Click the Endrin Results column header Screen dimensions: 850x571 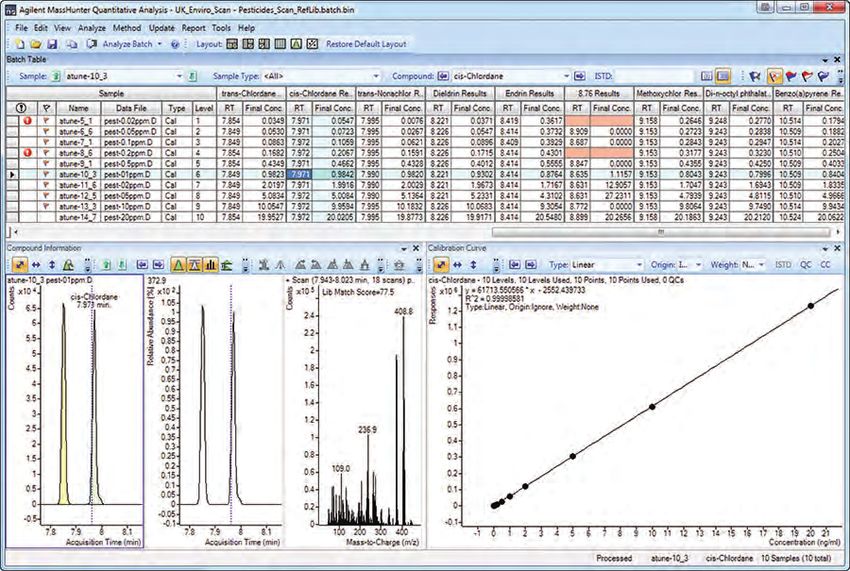[530, 93]
